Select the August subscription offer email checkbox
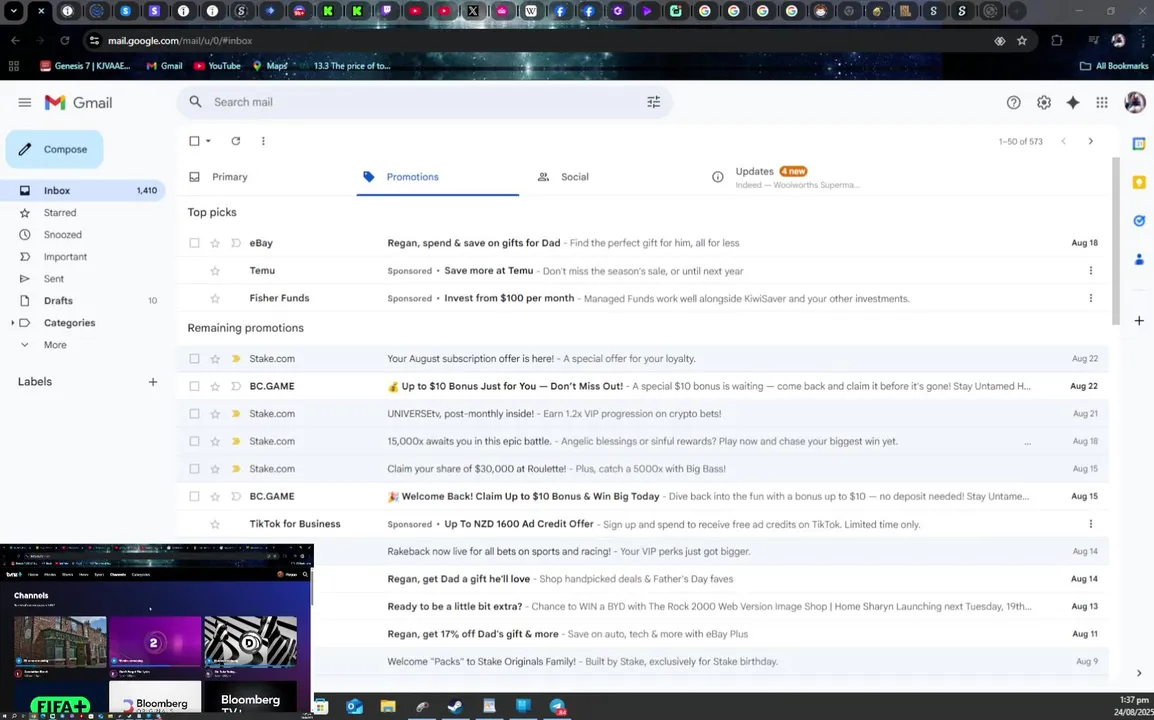The height and width of the screenshot is (720, 1154). (x=194, y=359)
